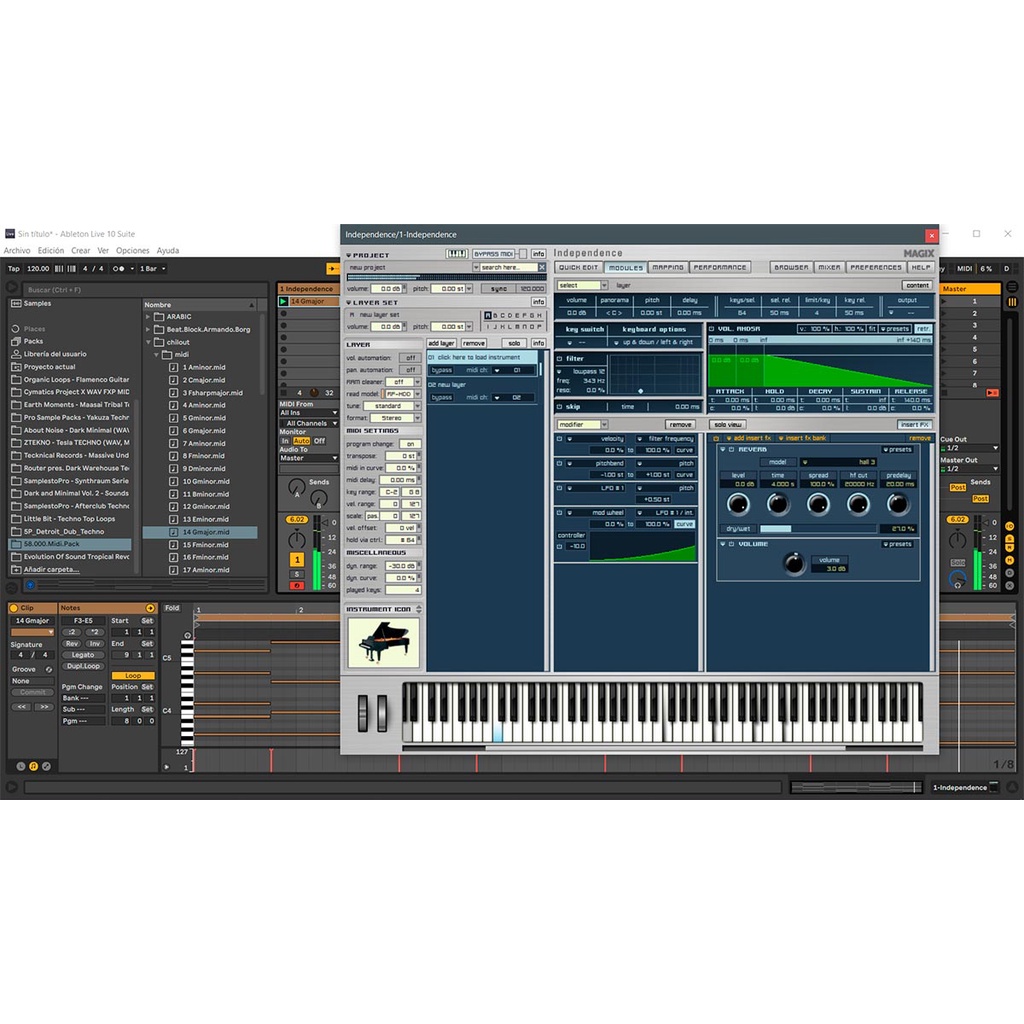The width and height of the screenshot is (1024, 1024).
Task: Open the Audio To Master dropdown
Action: 309,458
